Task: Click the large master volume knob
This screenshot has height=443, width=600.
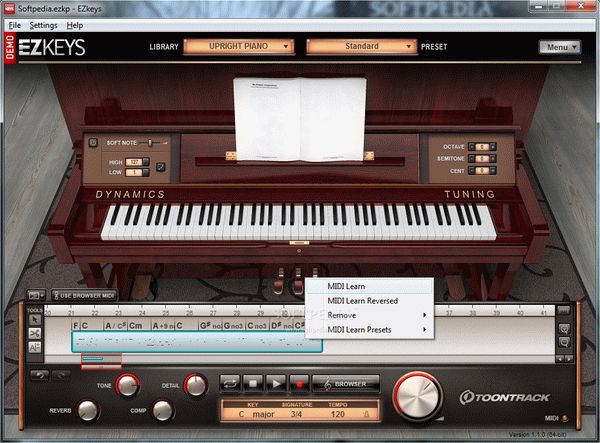Action: pyautogui.click(x=418, y=397)
